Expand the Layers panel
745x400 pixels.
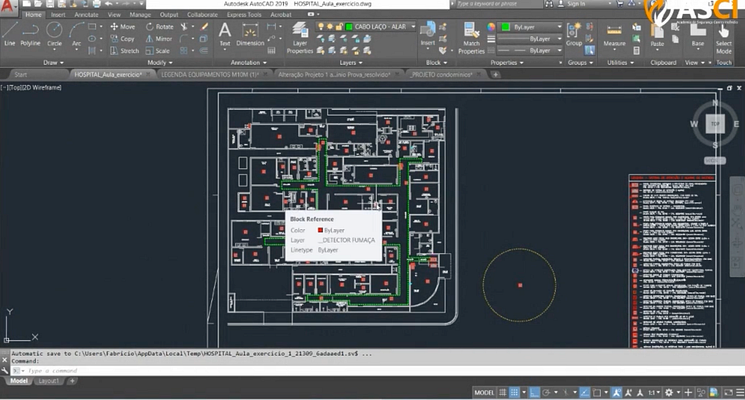tap(351, 63)
